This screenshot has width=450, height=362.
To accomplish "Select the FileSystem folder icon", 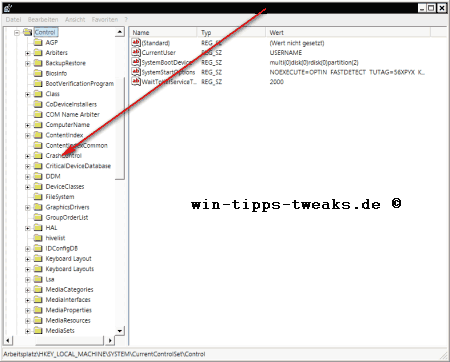I will tap(38, 197).
